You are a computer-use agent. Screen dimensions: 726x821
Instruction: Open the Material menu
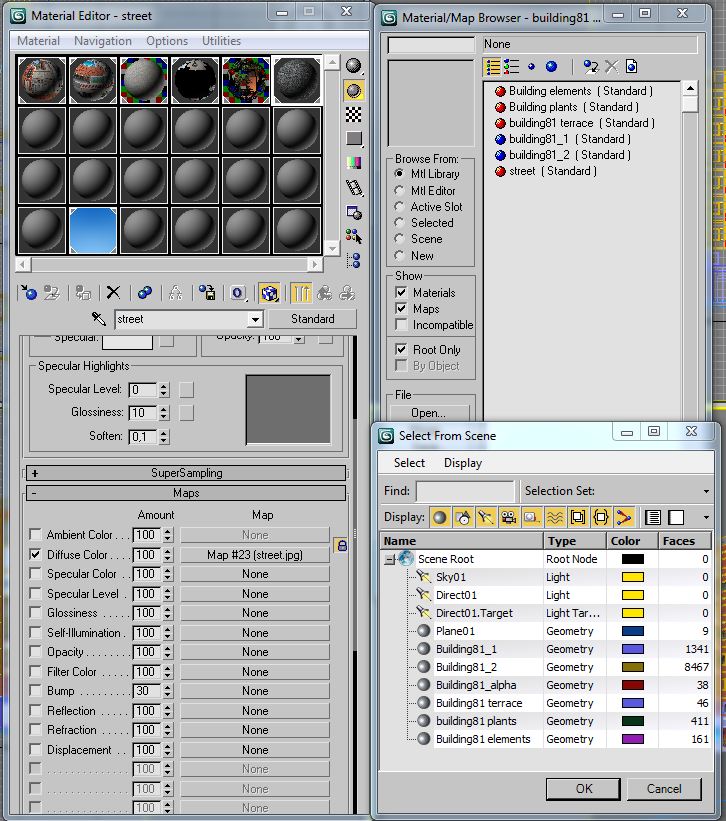[x=38, y=41]
